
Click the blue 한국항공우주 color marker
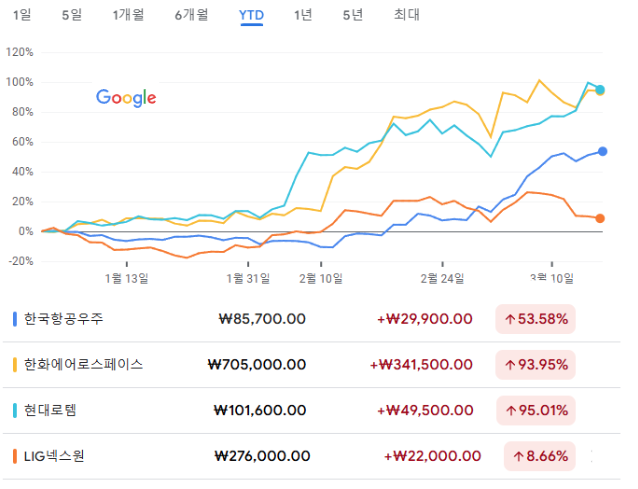[15, 319]
